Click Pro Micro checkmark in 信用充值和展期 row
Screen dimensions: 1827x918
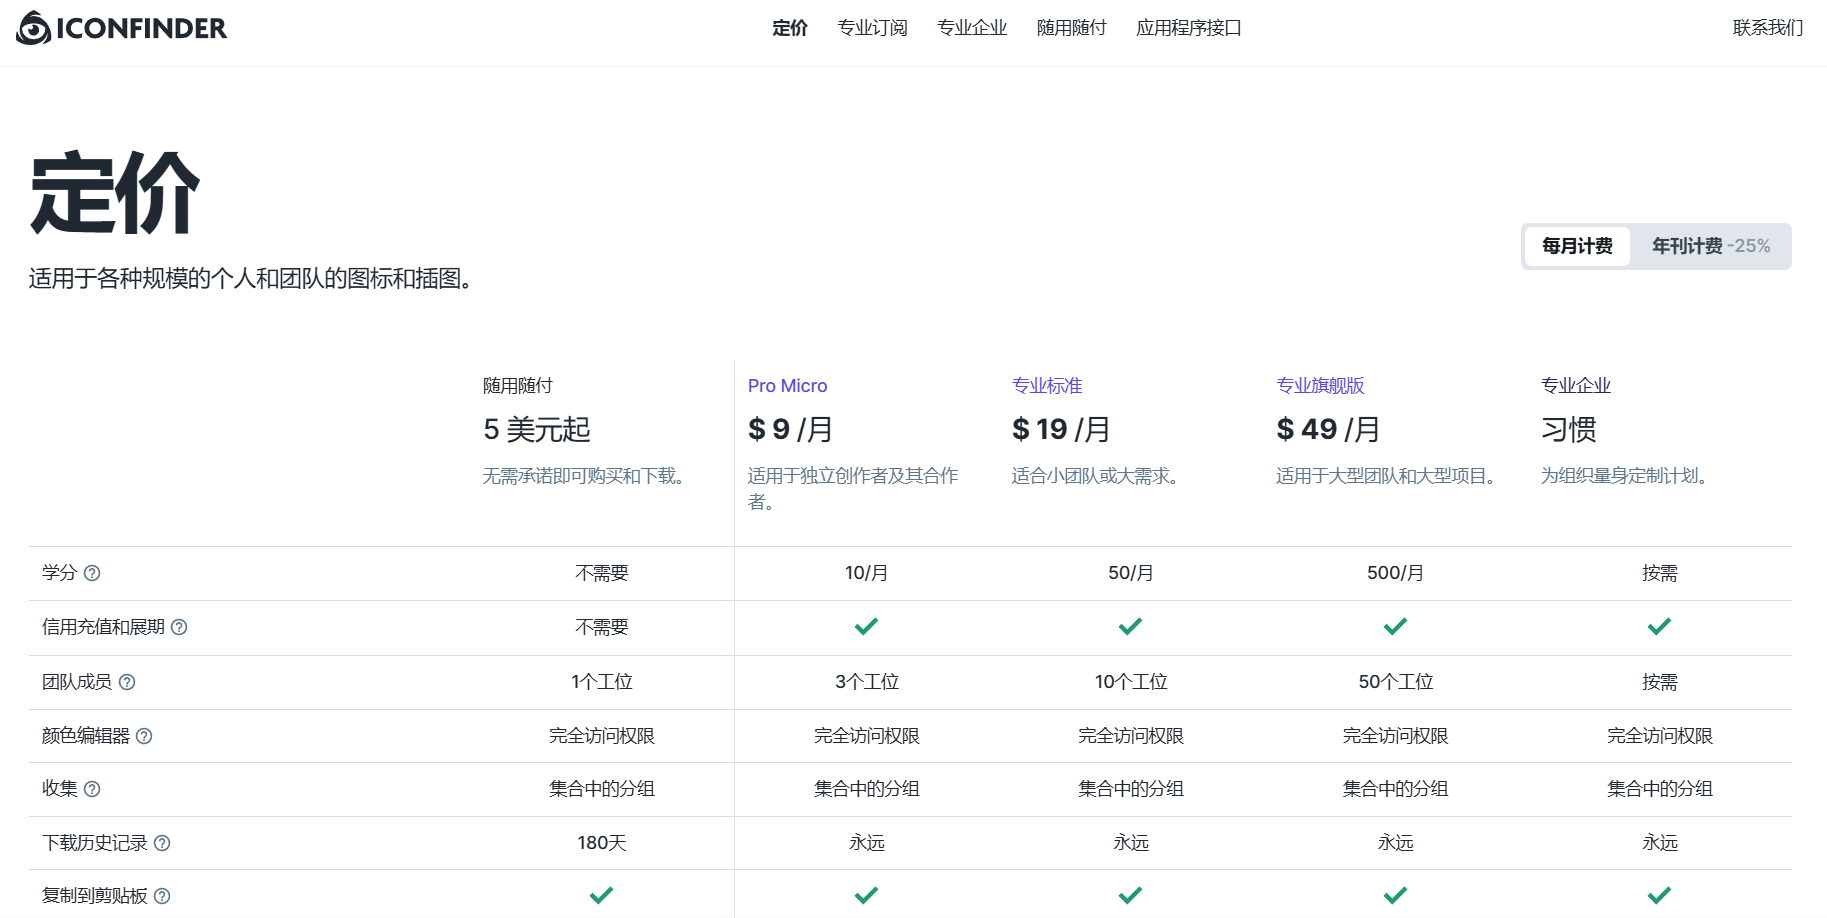click(866, 627)
